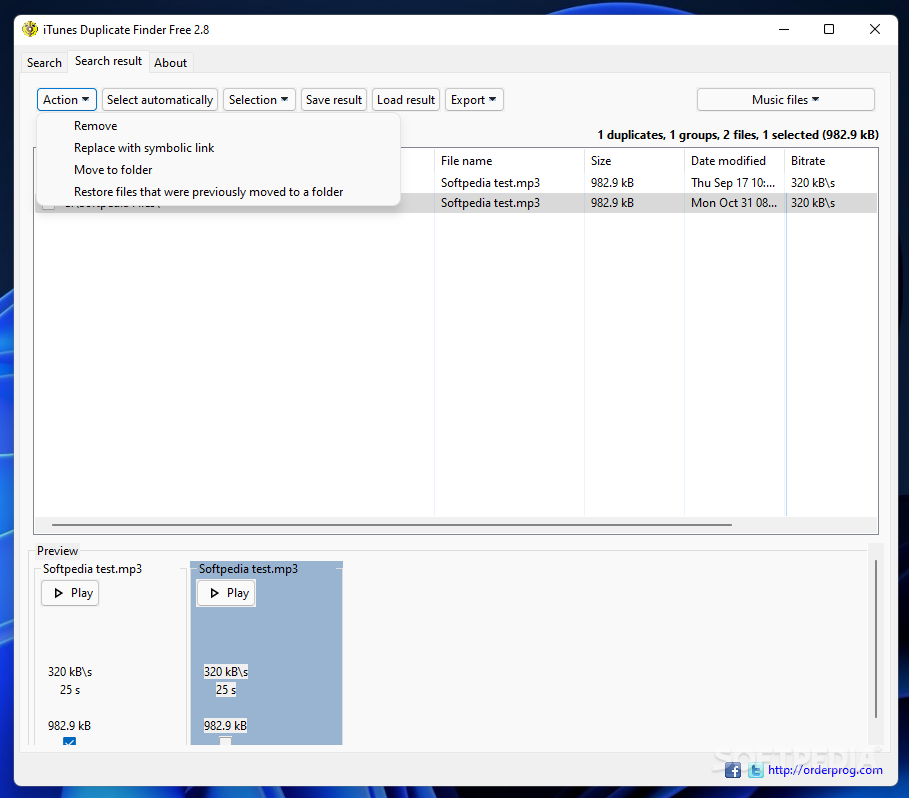Maximize the iTunes Duplicate Finder window
This screenshot has height=798, width=909.
click(x=829, y=29)
